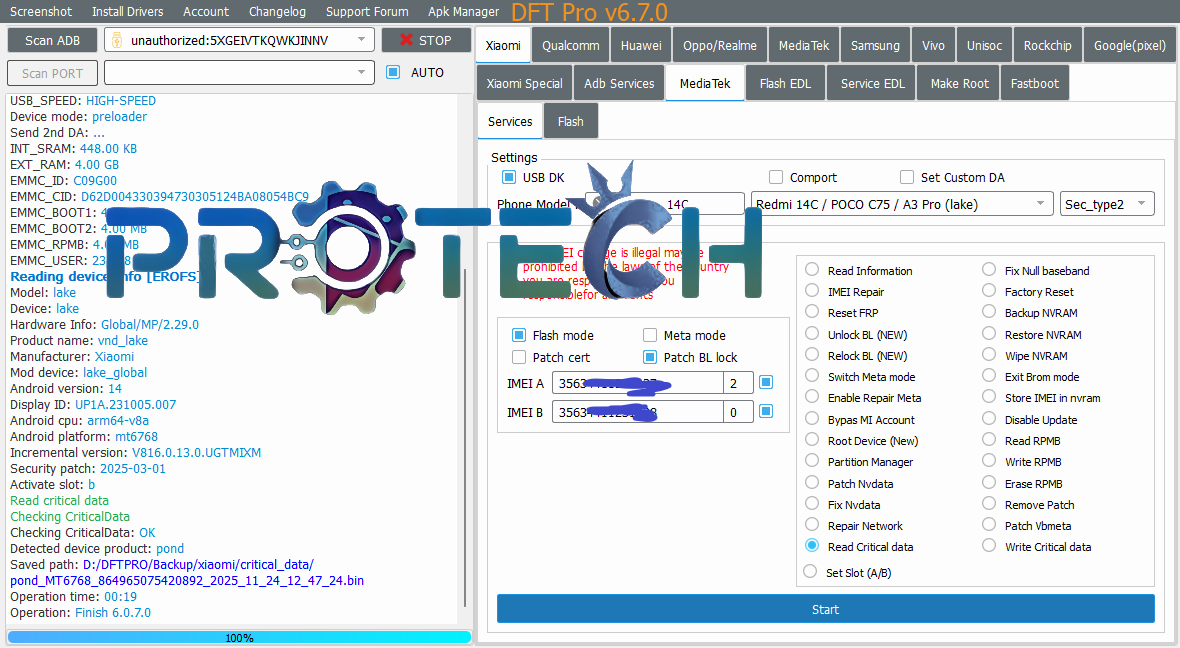Open the Service EDL tab
1180x648 pixels.
point(872,84)
